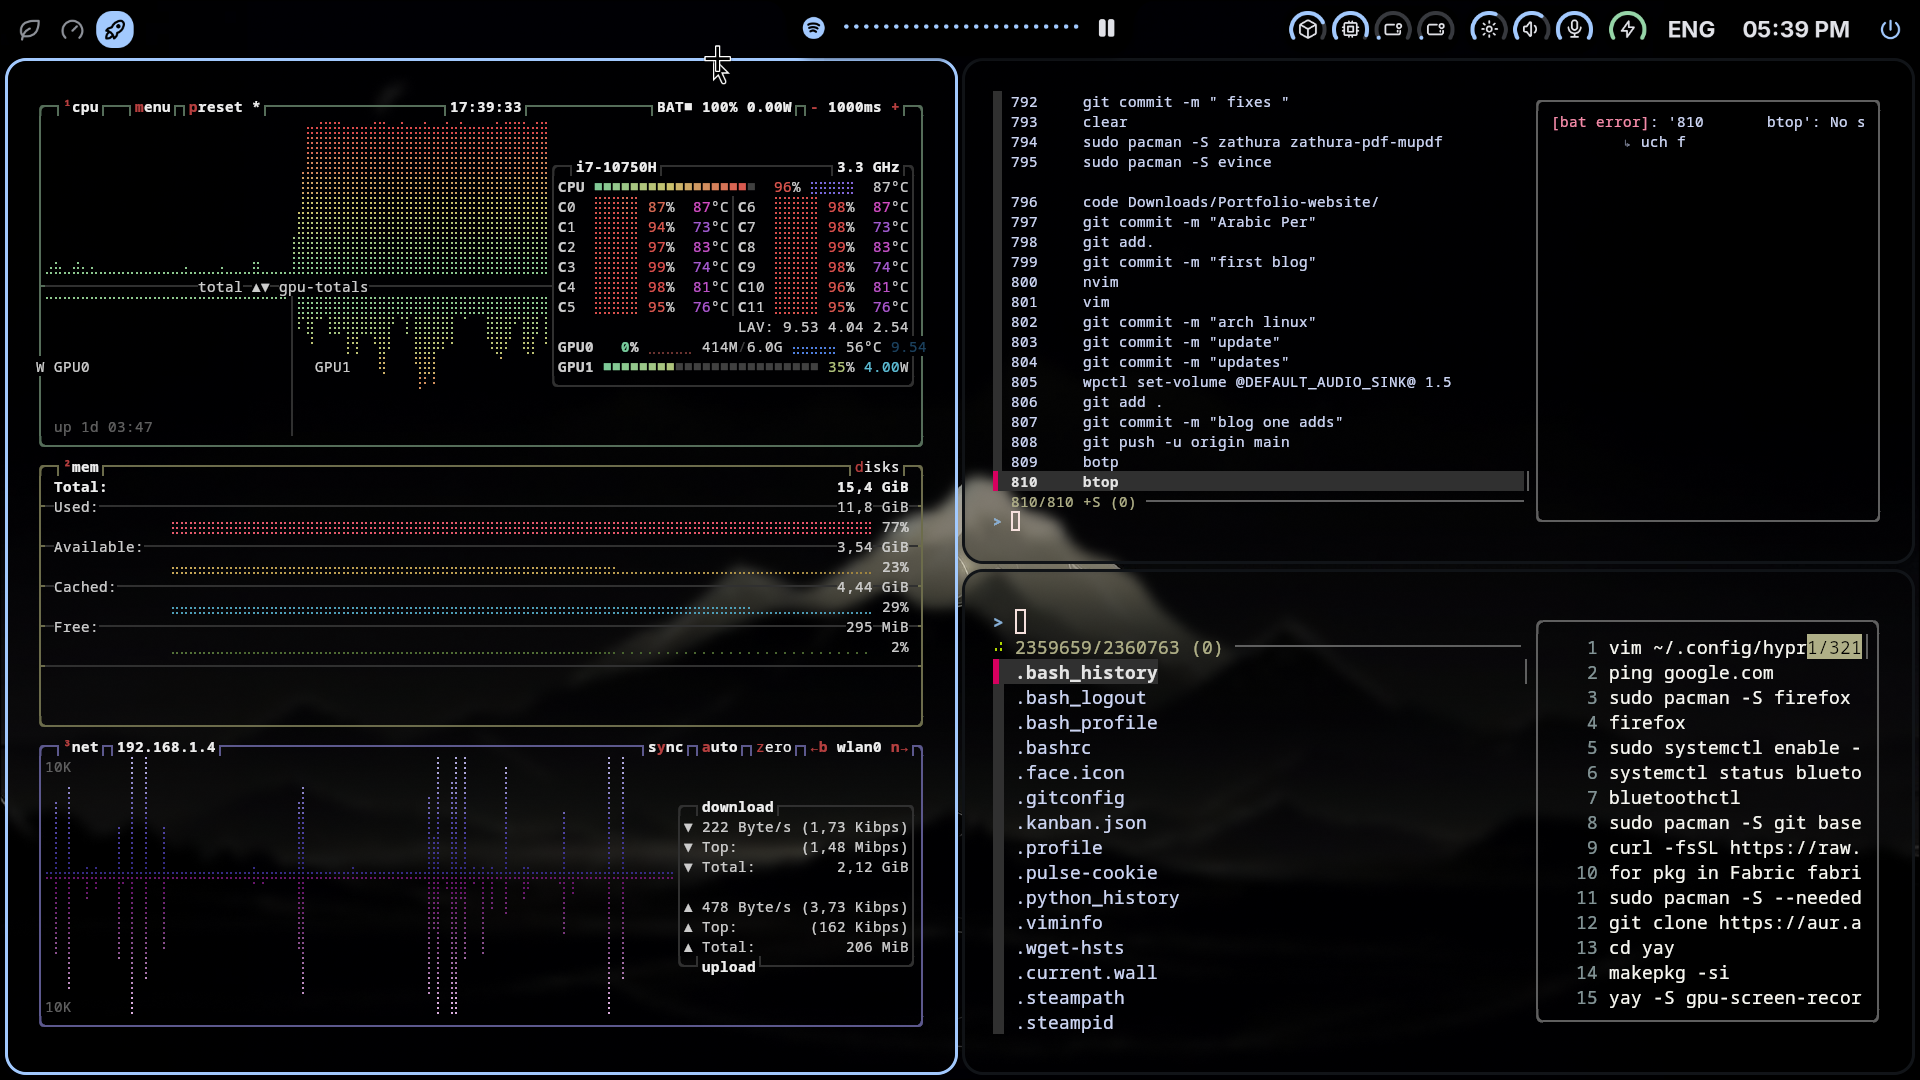Toggle the microphone indicator

pos(1574,29)
